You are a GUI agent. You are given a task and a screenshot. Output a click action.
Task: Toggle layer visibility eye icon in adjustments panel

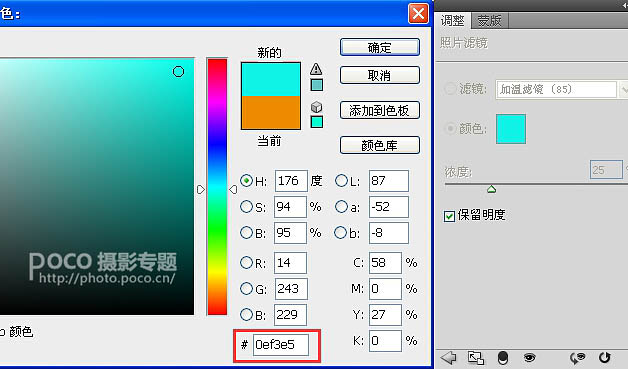(529, 357)
